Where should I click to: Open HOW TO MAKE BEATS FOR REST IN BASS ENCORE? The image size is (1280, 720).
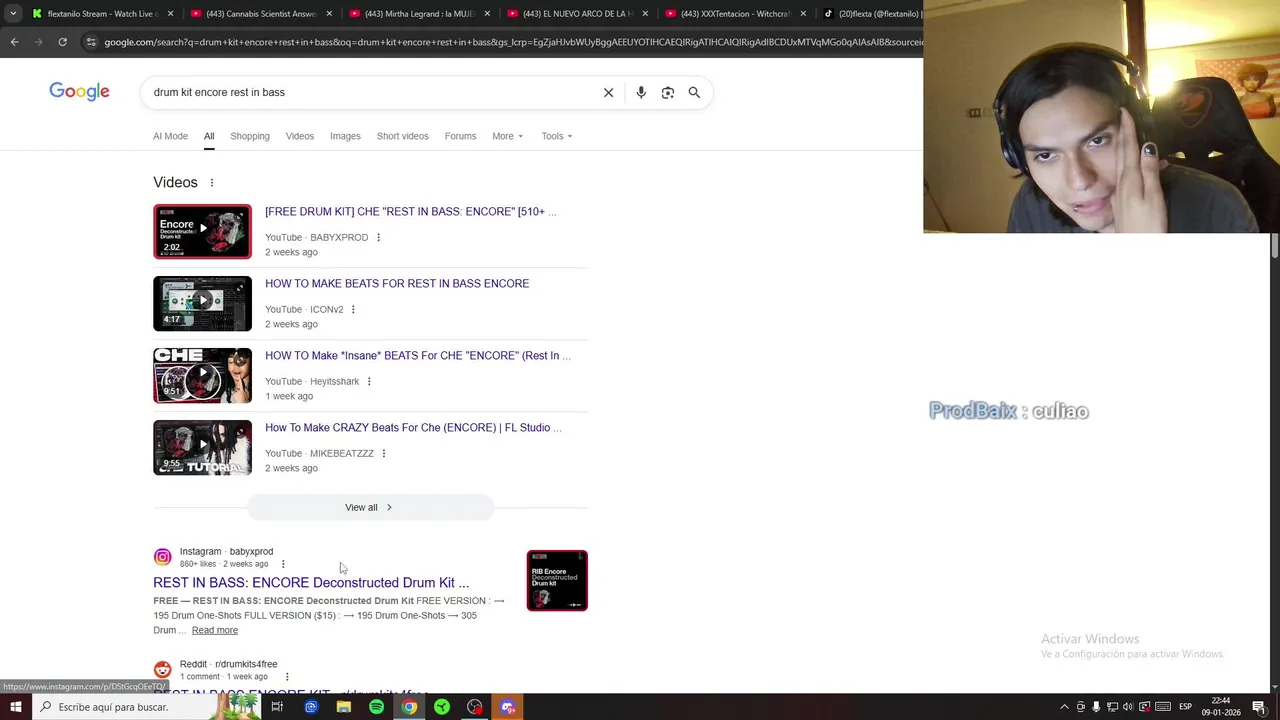[x=397, y=283]
